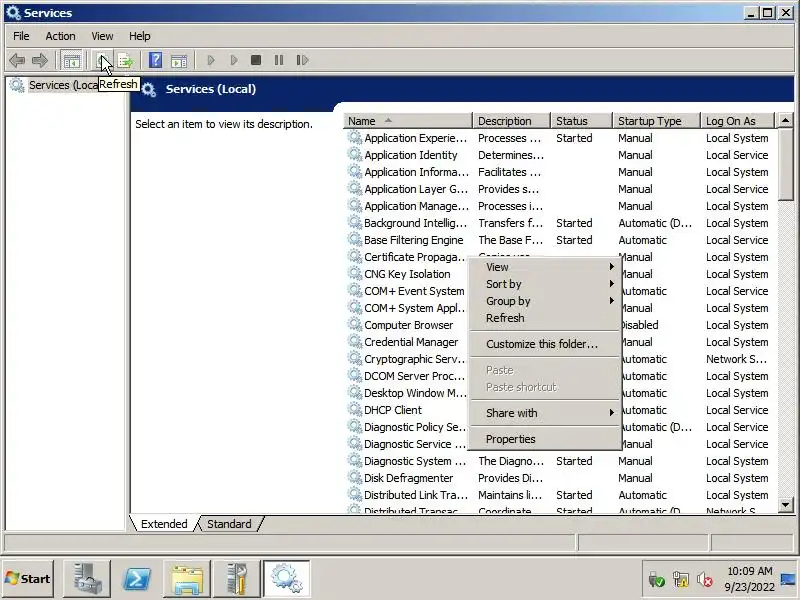Click the scrollbar down arrow
800x600 pixels.
pos(785,505)
